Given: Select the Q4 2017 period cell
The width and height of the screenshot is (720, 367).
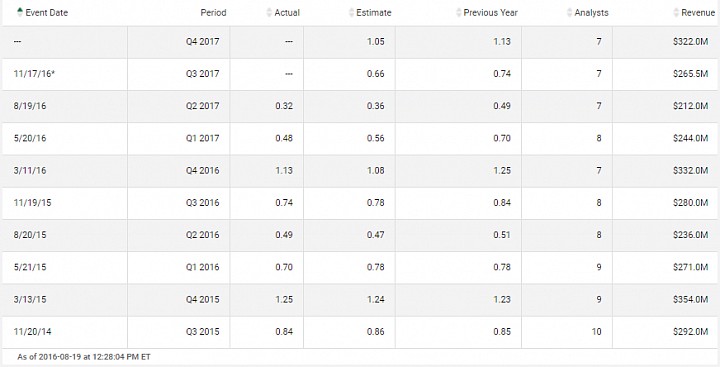Looking at the screenshot, I should pyautogui.click(x=202, y=41).
